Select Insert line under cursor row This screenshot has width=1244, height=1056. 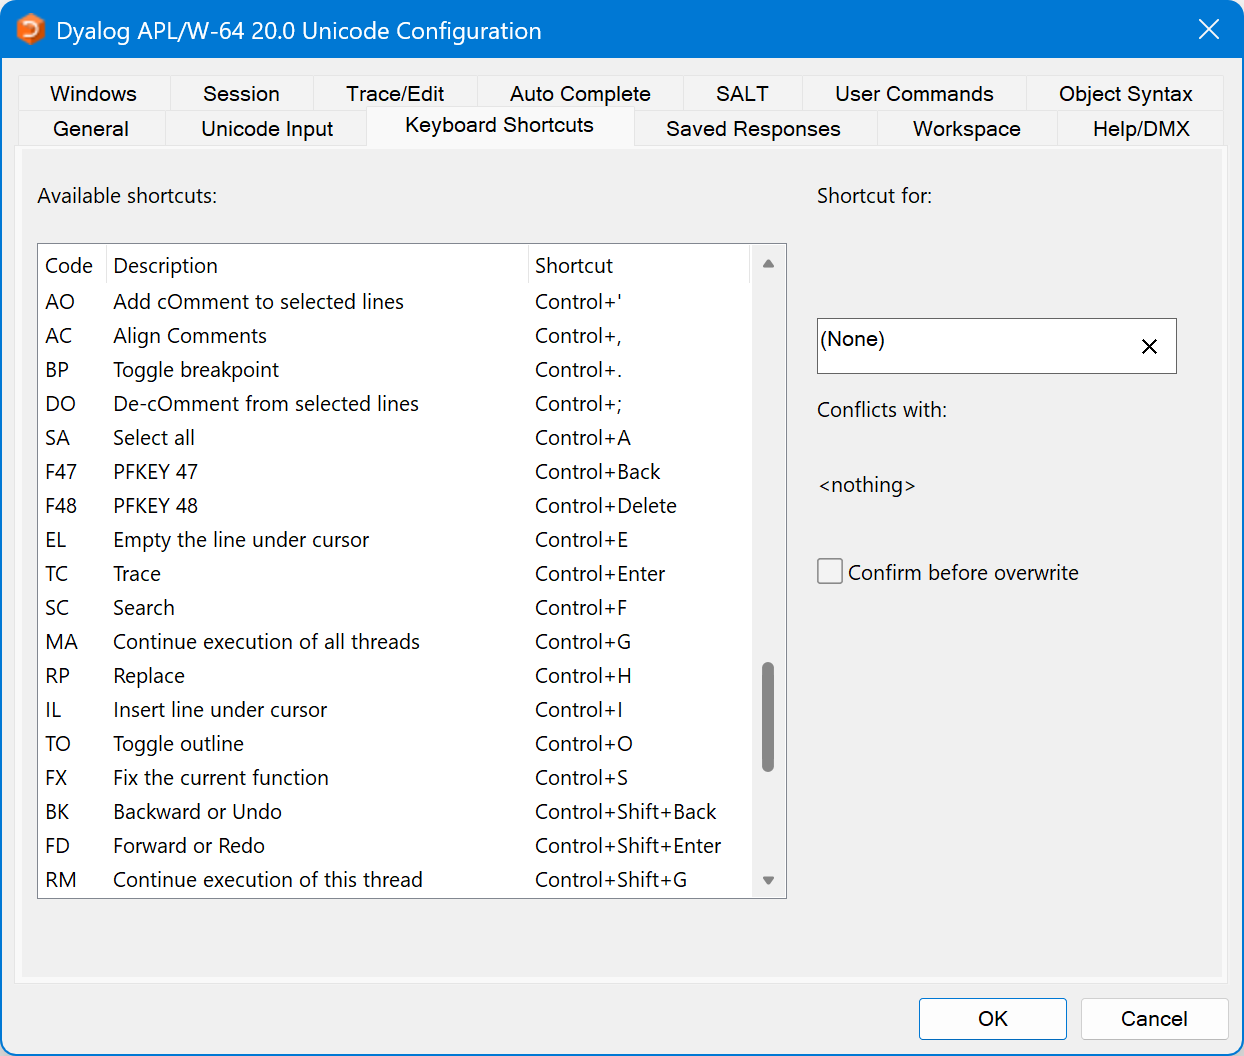pos(395,710)
